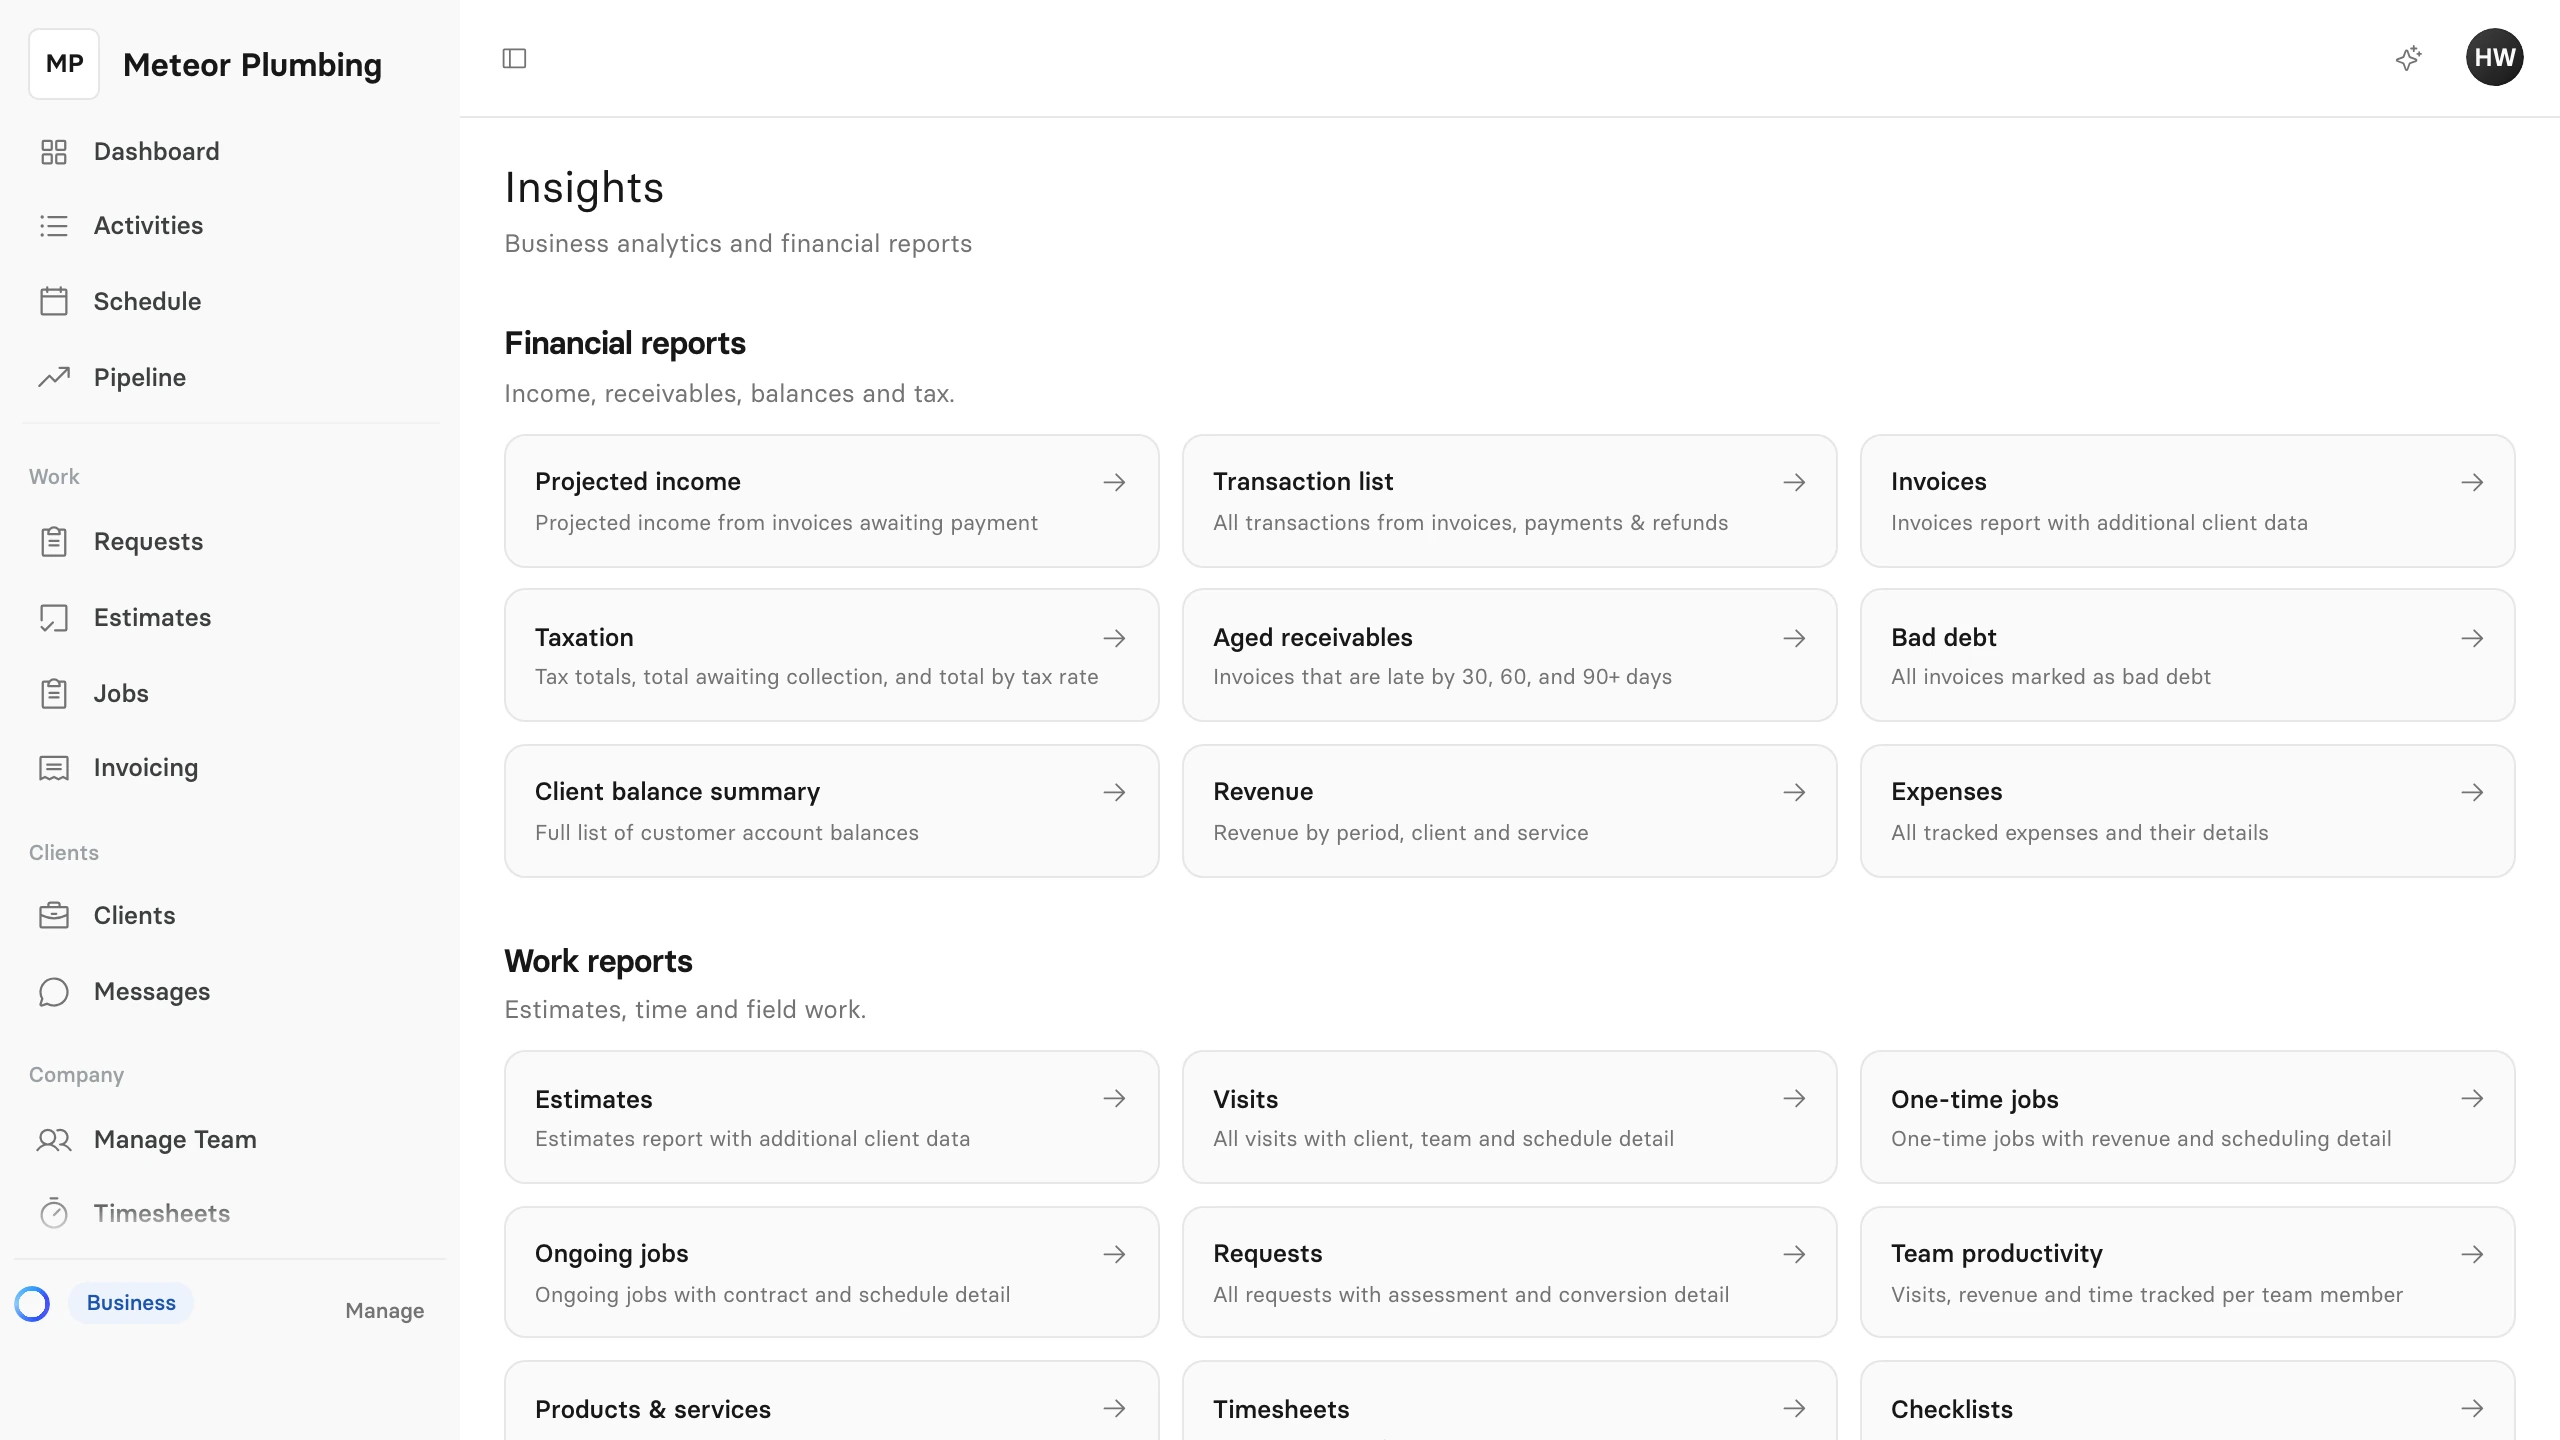Open the Visits work report
2560x1440 pixels.
pos(1509,1117)
